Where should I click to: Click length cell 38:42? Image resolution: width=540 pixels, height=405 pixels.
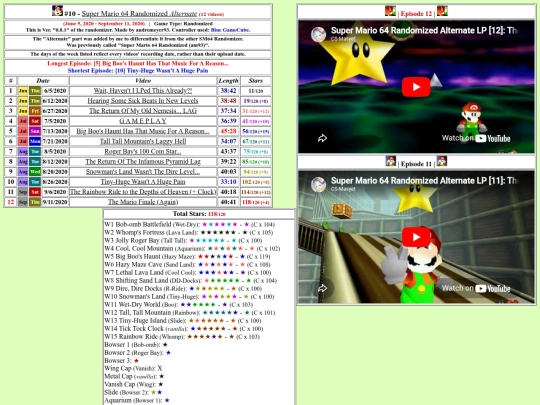[228, 91]
